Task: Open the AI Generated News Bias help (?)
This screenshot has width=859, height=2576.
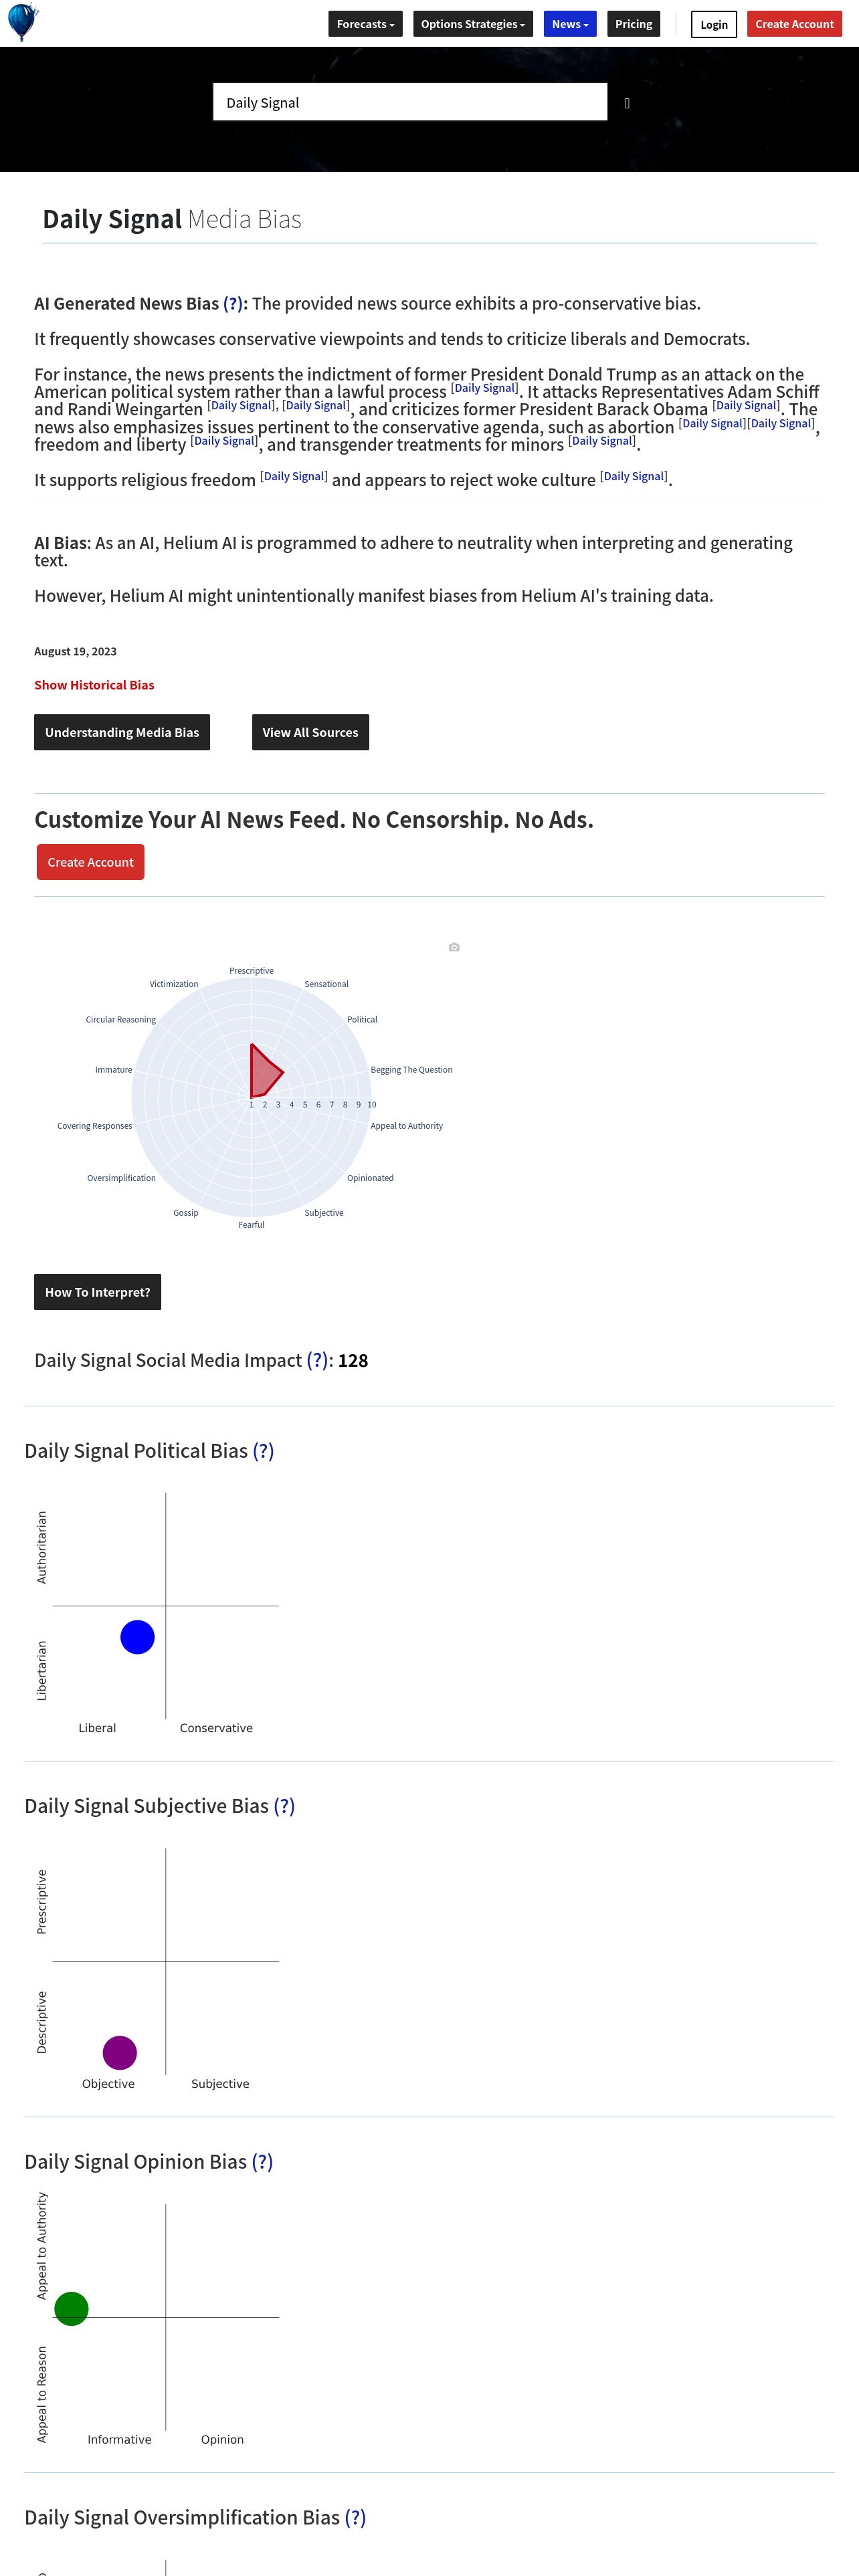Action: coord(233,304)
